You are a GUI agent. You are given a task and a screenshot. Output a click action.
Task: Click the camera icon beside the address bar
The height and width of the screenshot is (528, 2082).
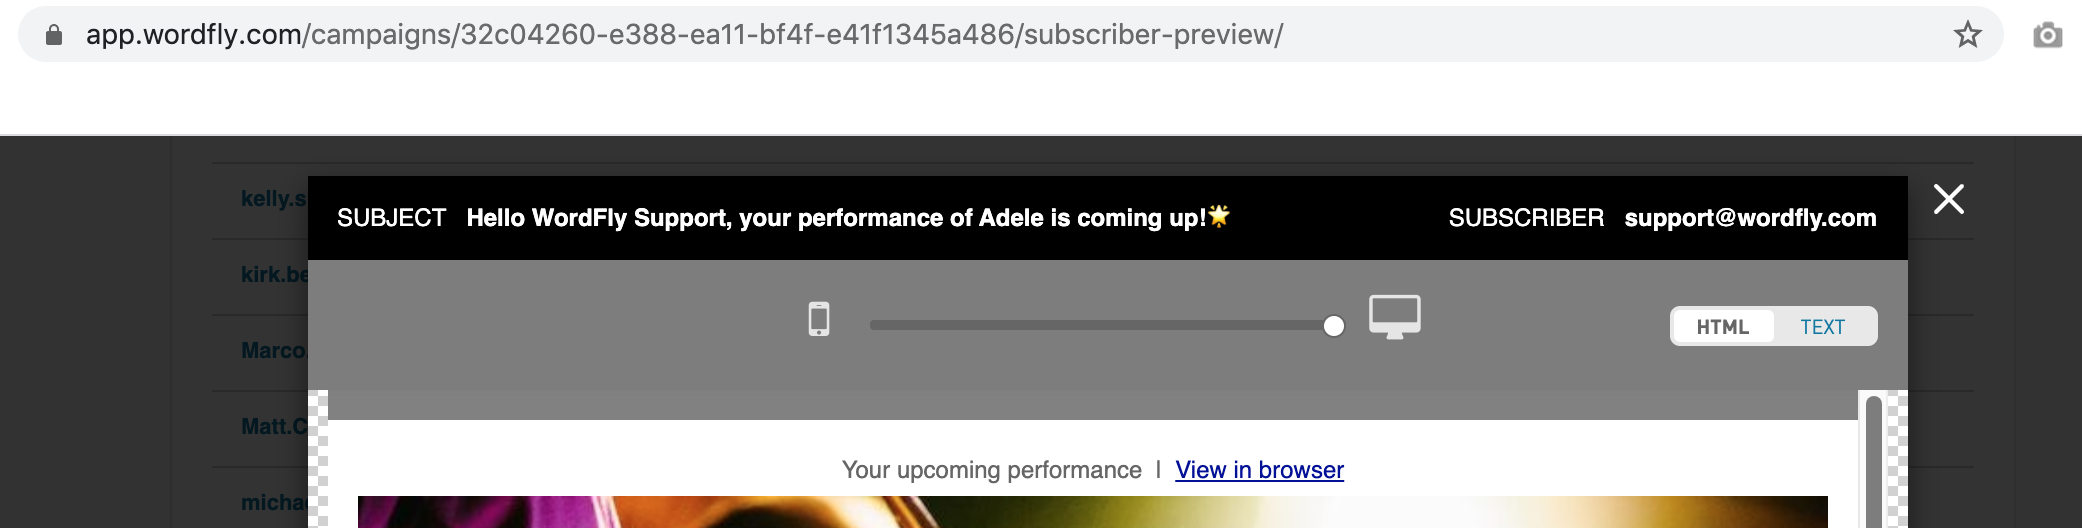click(2047, 35)
